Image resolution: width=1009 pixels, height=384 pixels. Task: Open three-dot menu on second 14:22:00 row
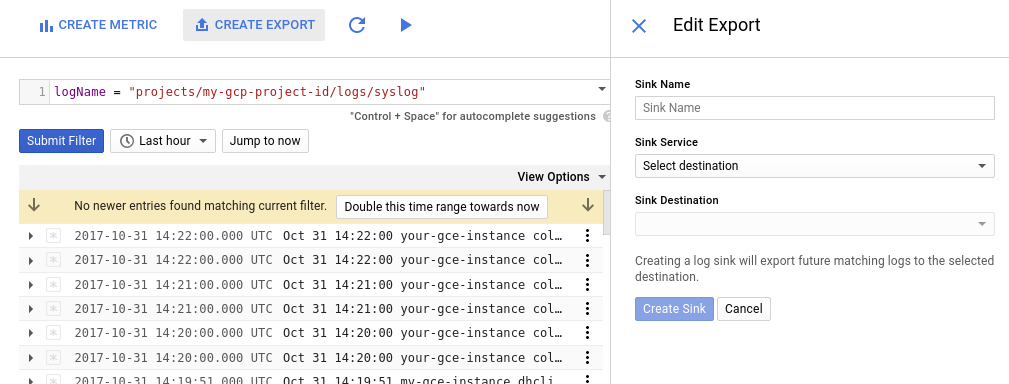coord(587,261)
